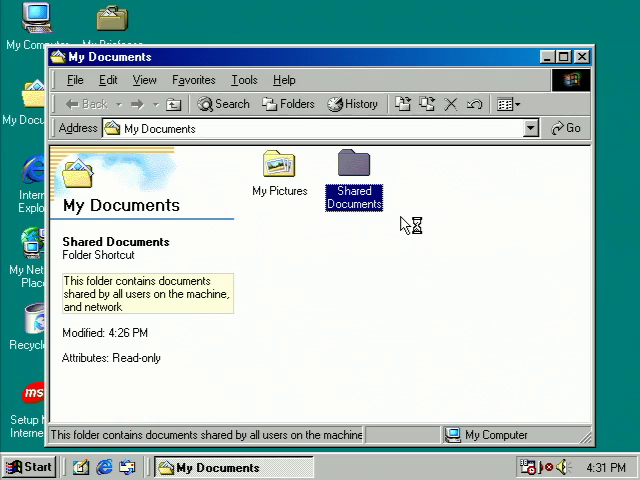Screen dimensions: 640x480
Task: Click the My Documents title bar icon
Action: (x=58, y=57)
